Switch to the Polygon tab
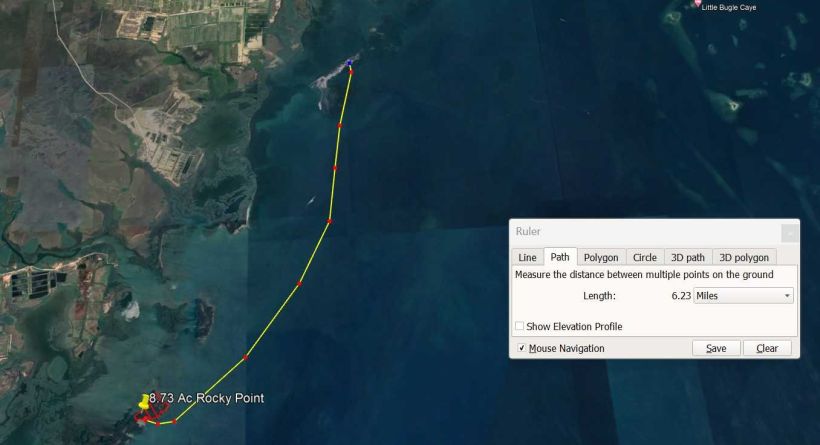The width and height of the screenshot is (820, 445). pos(601,257)
